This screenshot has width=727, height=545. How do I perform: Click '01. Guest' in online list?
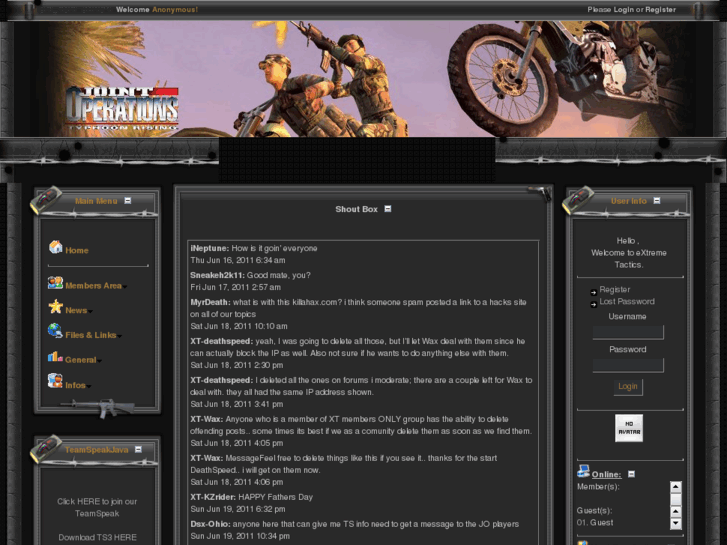click(595, 522)
